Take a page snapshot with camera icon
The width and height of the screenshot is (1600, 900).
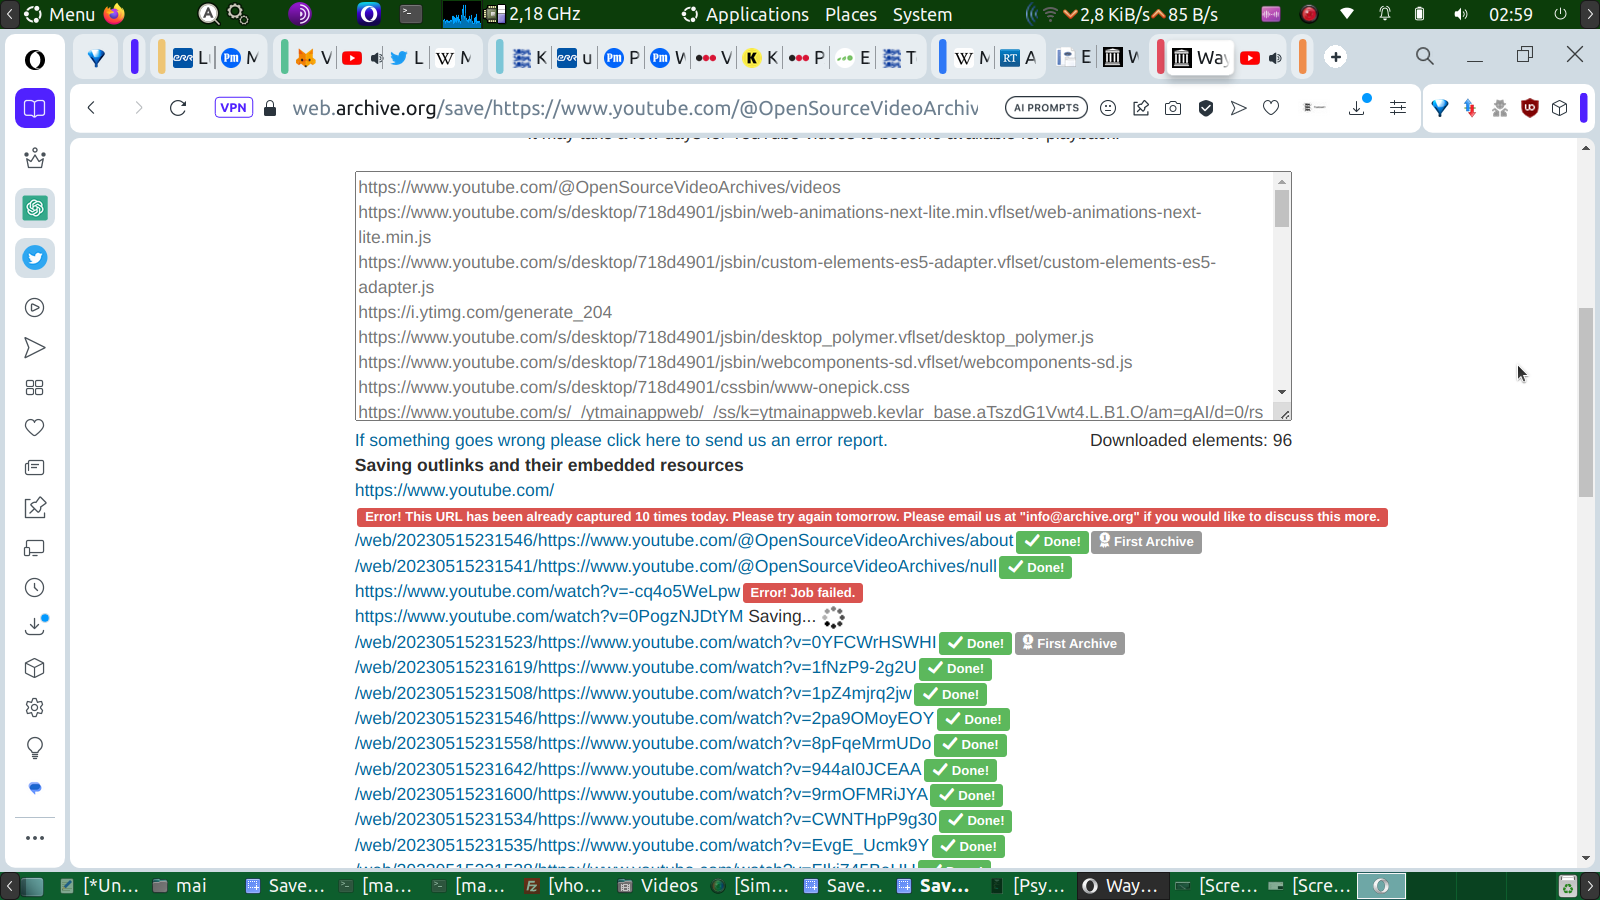[x=1173, y=108]
